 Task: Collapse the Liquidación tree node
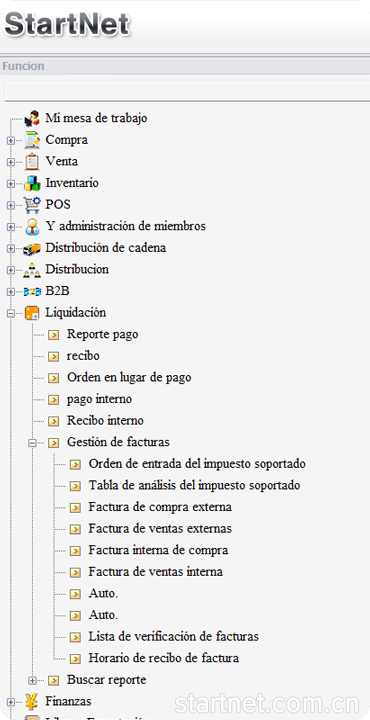tap(10, 314)
